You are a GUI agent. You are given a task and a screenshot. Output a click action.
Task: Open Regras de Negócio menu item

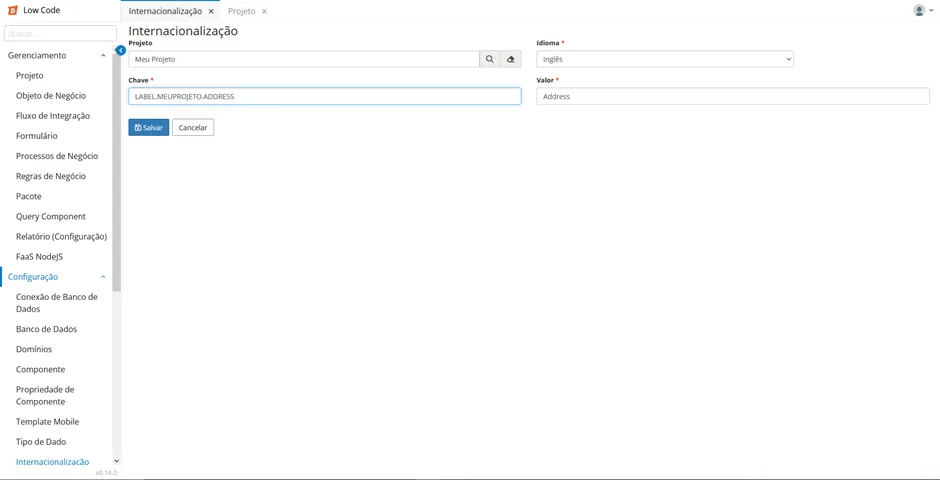[x=51, y=176]
